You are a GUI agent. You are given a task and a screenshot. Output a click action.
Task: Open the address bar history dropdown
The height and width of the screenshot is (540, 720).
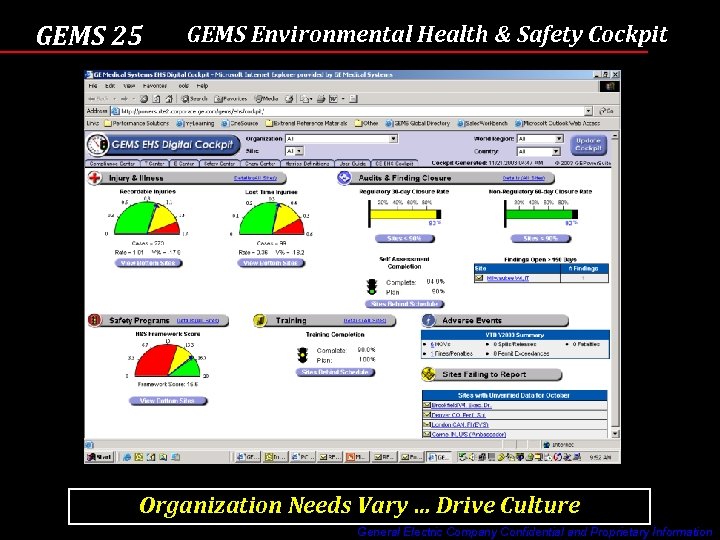588,111
